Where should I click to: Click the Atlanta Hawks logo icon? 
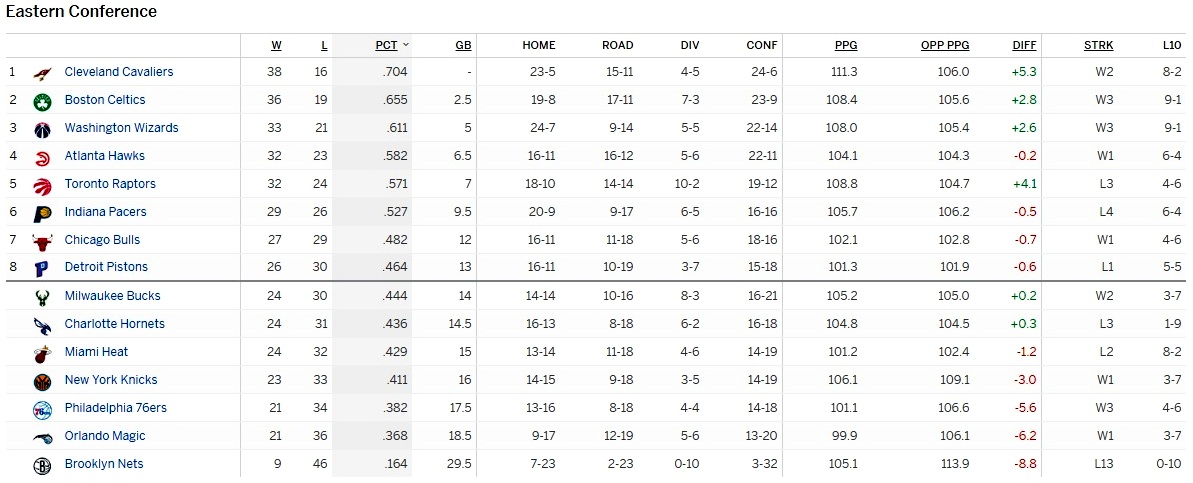[x=42, y=157]
